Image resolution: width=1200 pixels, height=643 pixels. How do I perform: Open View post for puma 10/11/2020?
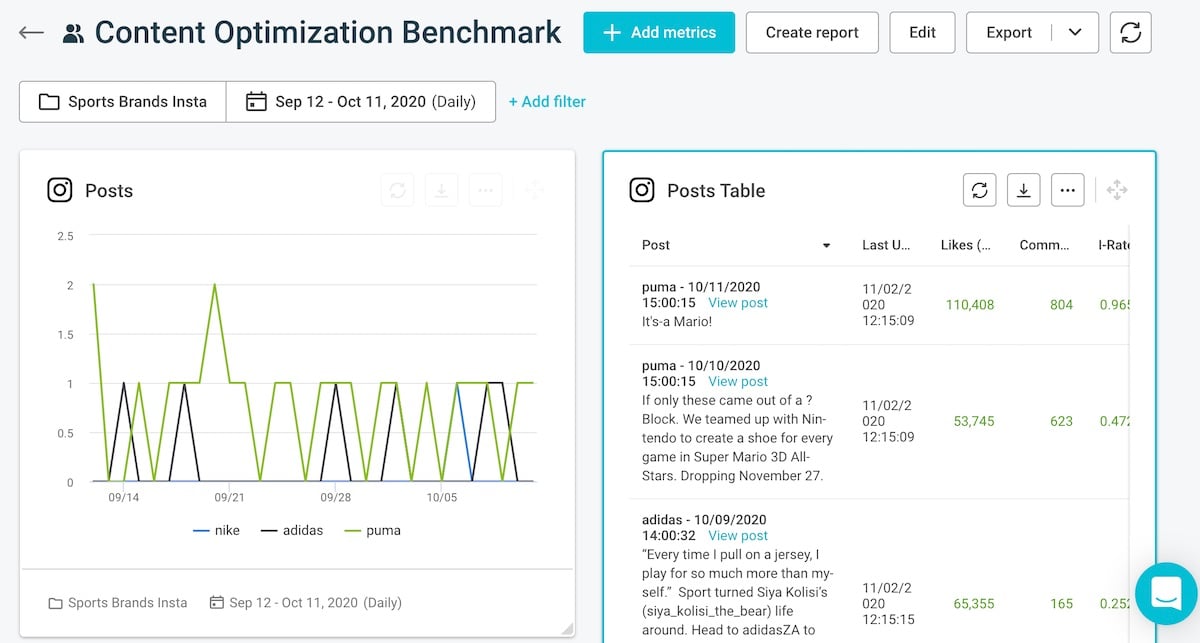[738, 303]
